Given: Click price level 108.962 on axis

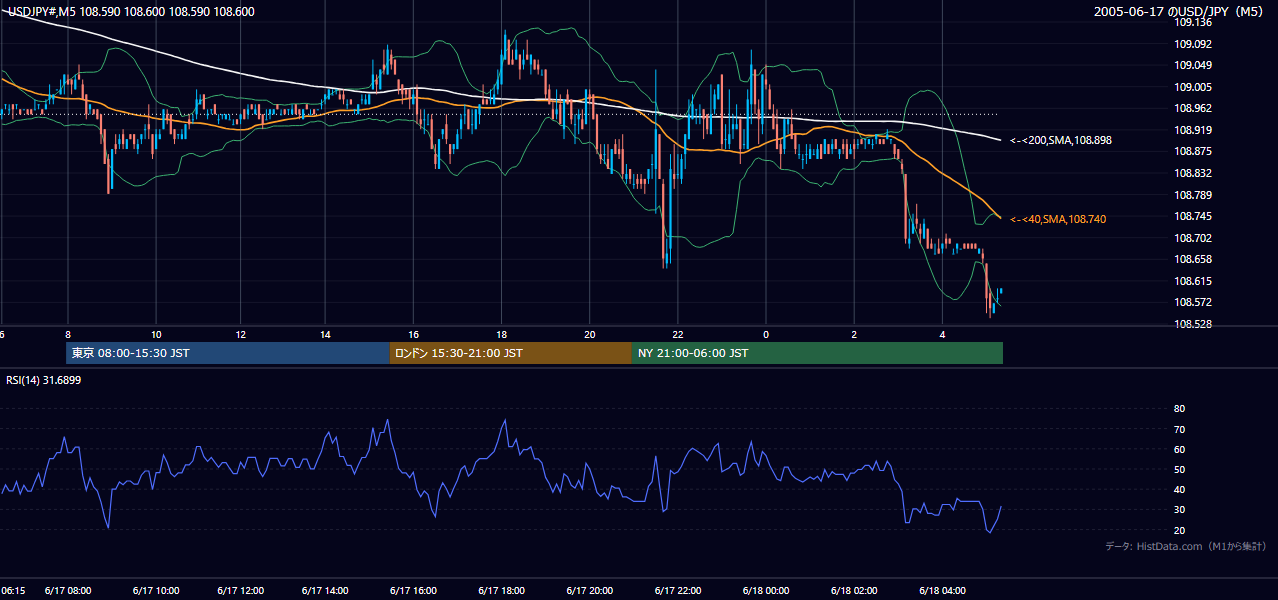Looking at the screenshot, I should (1193, 108).
